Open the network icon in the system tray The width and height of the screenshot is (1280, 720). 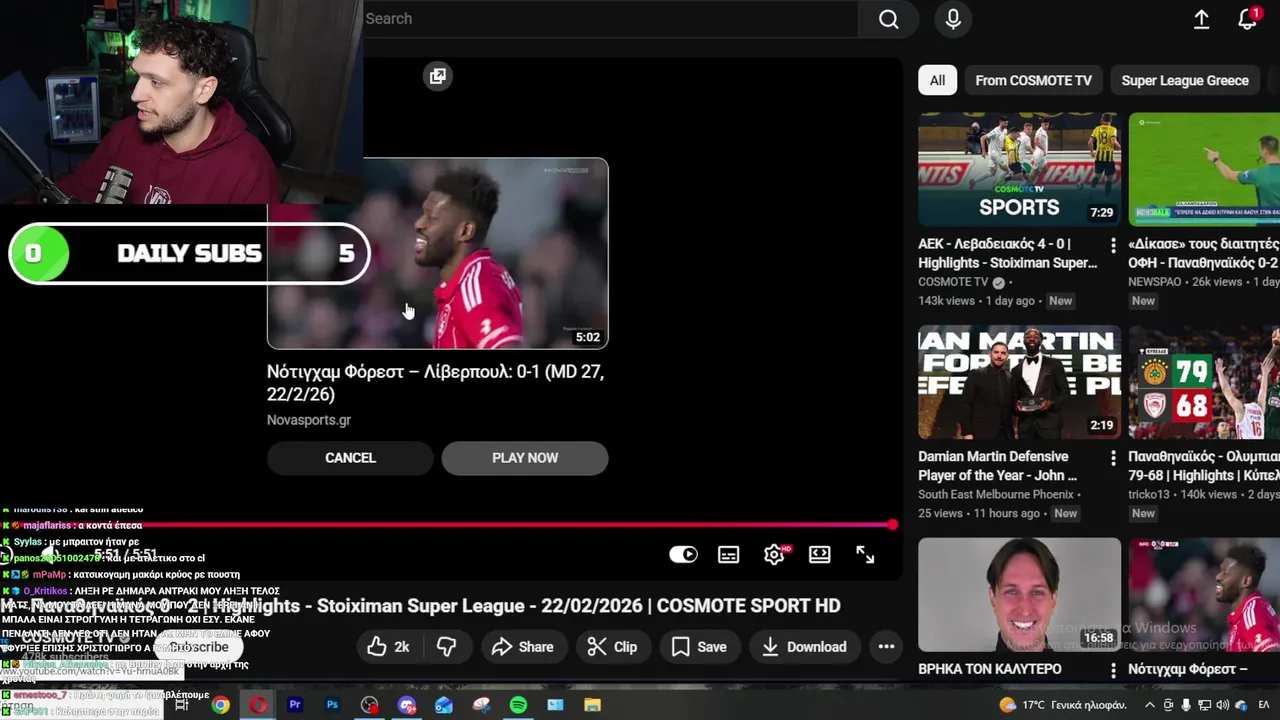(x=1204, y=705)
